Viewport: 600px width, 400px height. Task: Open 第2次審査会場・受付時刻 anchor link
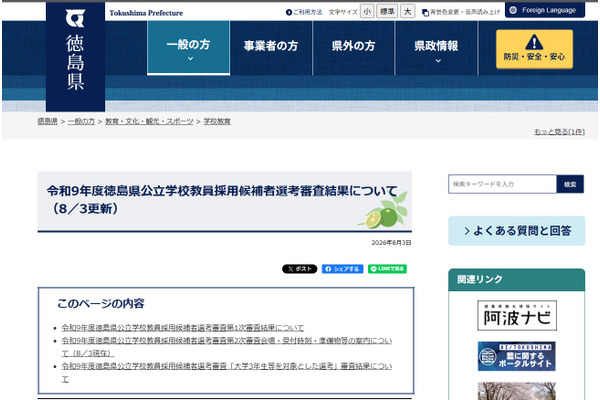(x=227, y=347)
